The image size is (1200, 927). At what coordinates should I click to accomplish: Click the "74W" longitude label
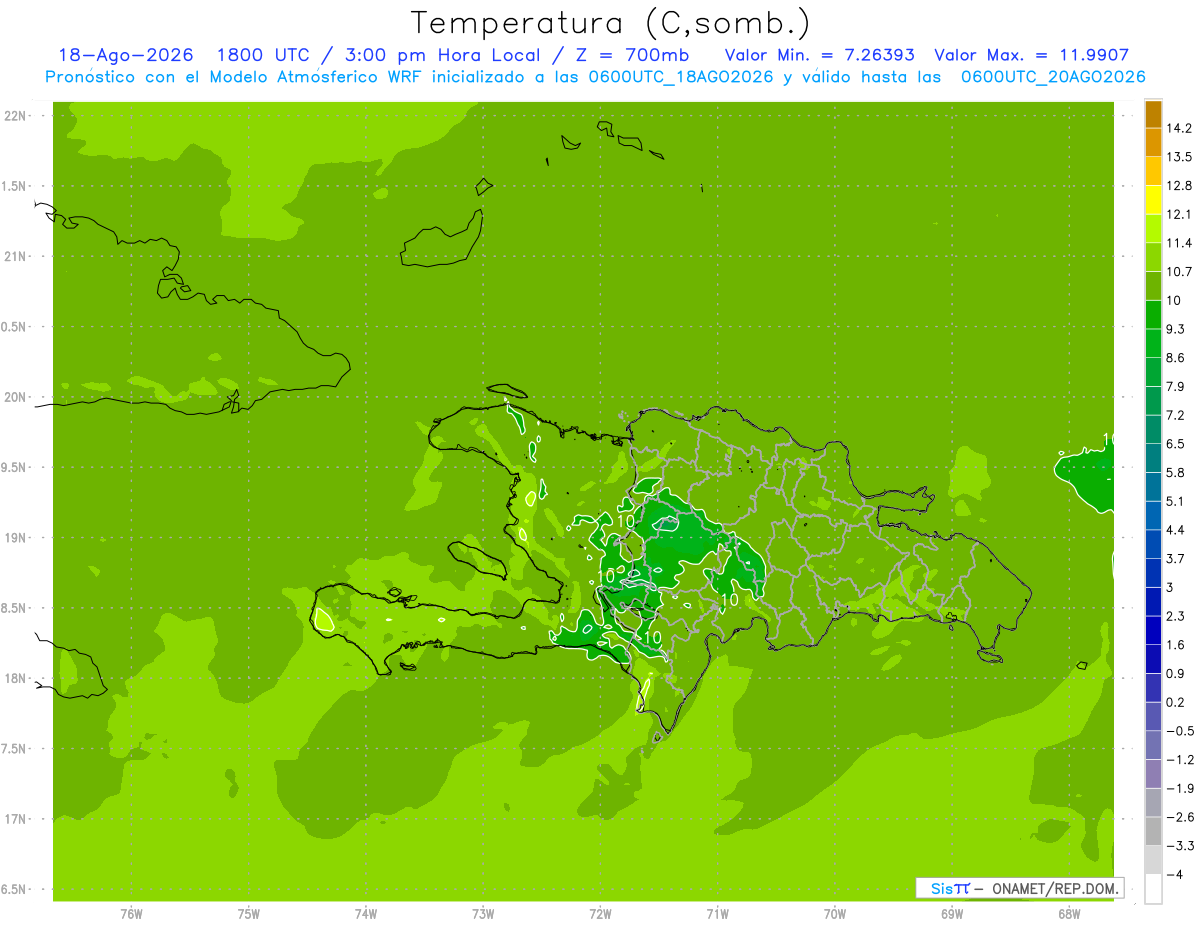[x=366, y=914]
